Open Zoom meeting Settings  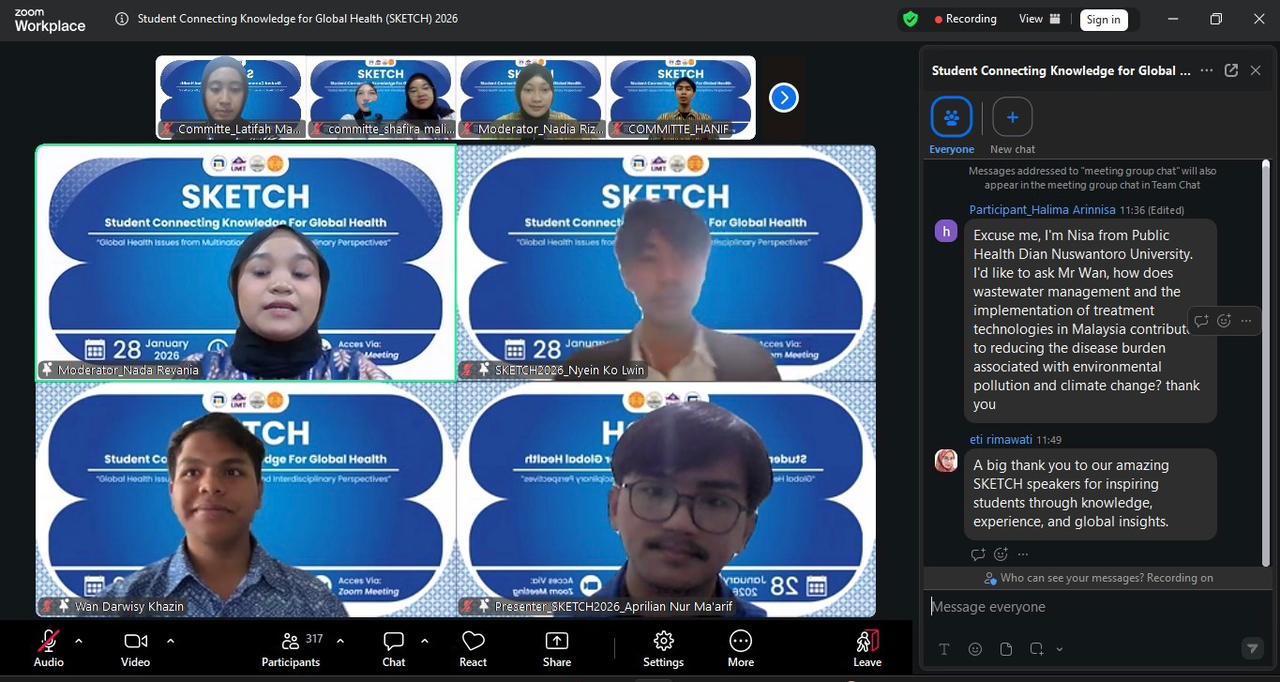[x=662, y=648]
